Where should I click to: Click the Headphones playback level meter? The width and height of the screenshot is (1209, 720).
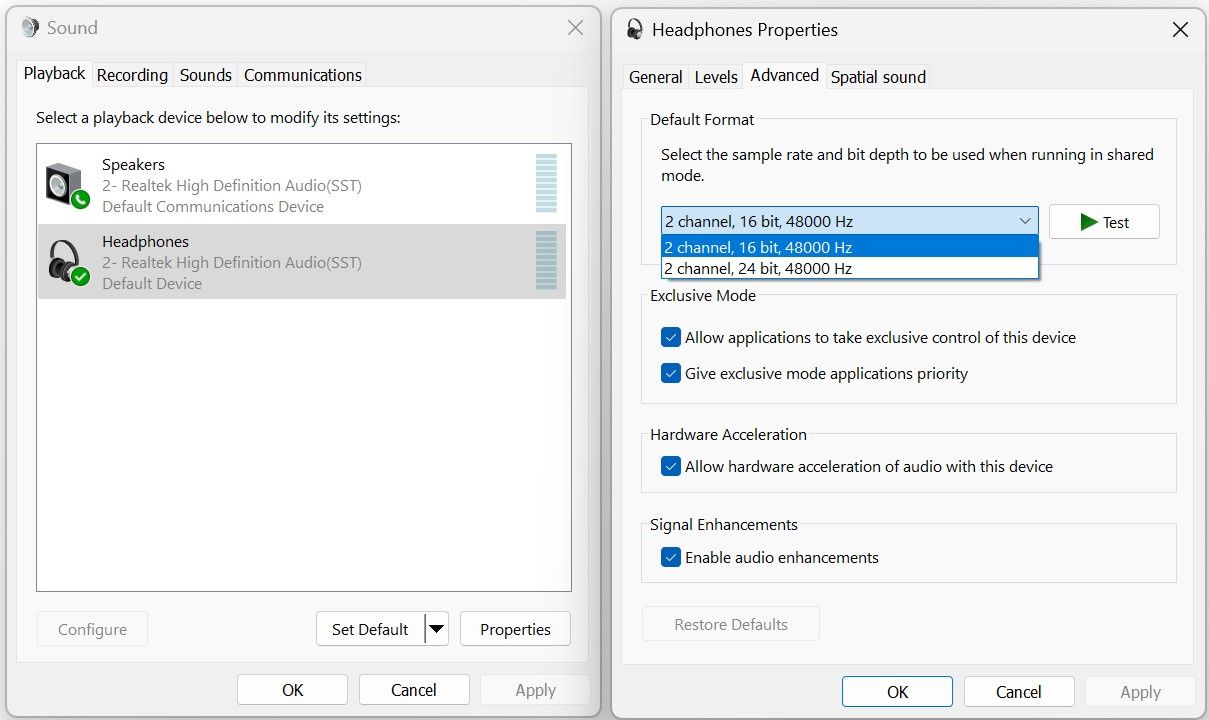pyautogui.click(x=546, y=260)
